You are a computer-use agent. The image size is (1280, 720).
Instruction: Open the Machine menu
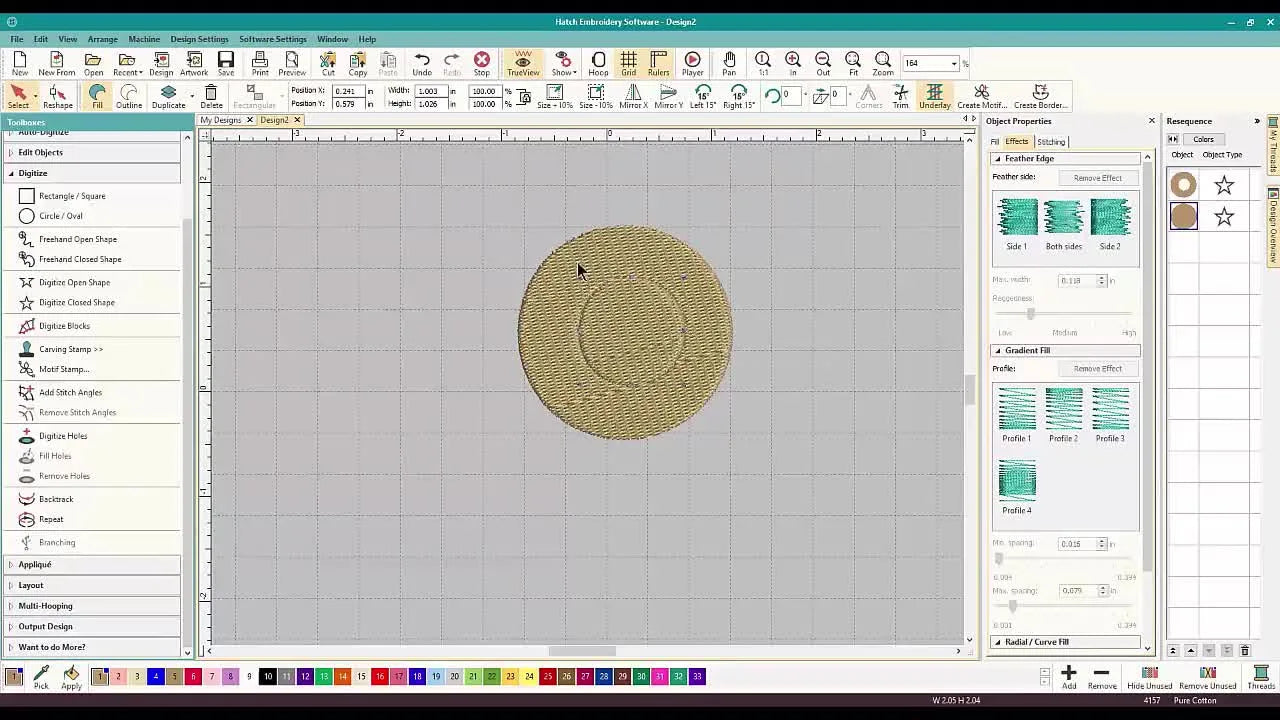click(143, 39)
